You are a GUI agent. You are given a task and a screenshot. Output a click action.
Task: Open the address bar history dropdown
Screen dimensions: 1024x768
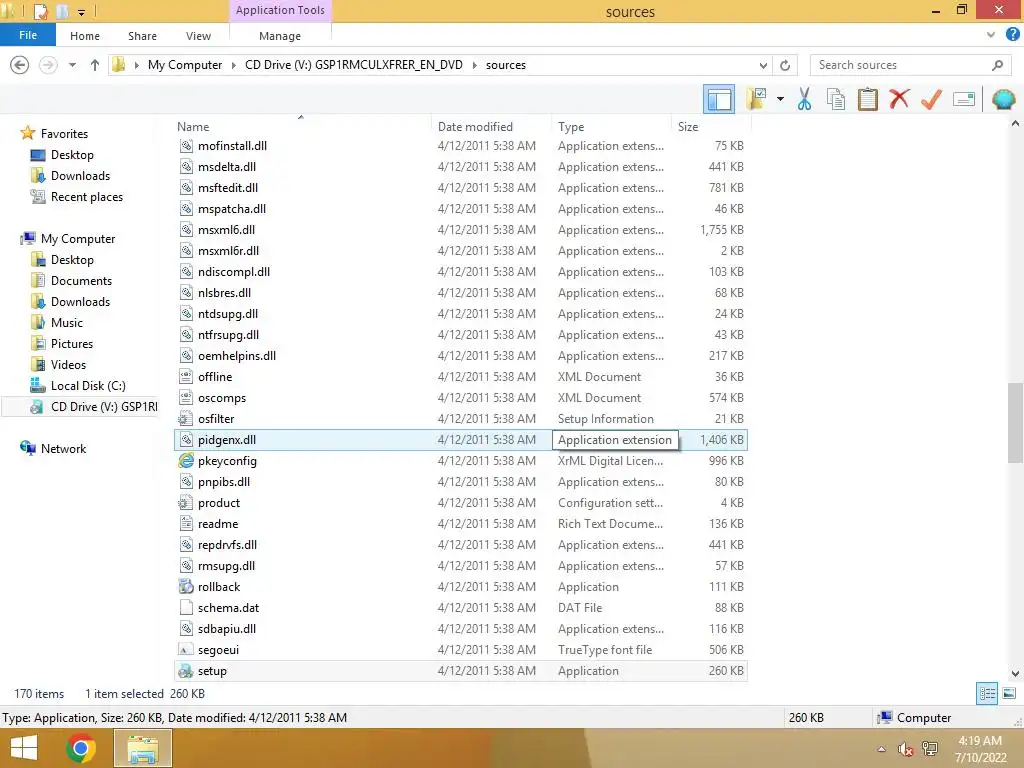click(x=763, y=65)
